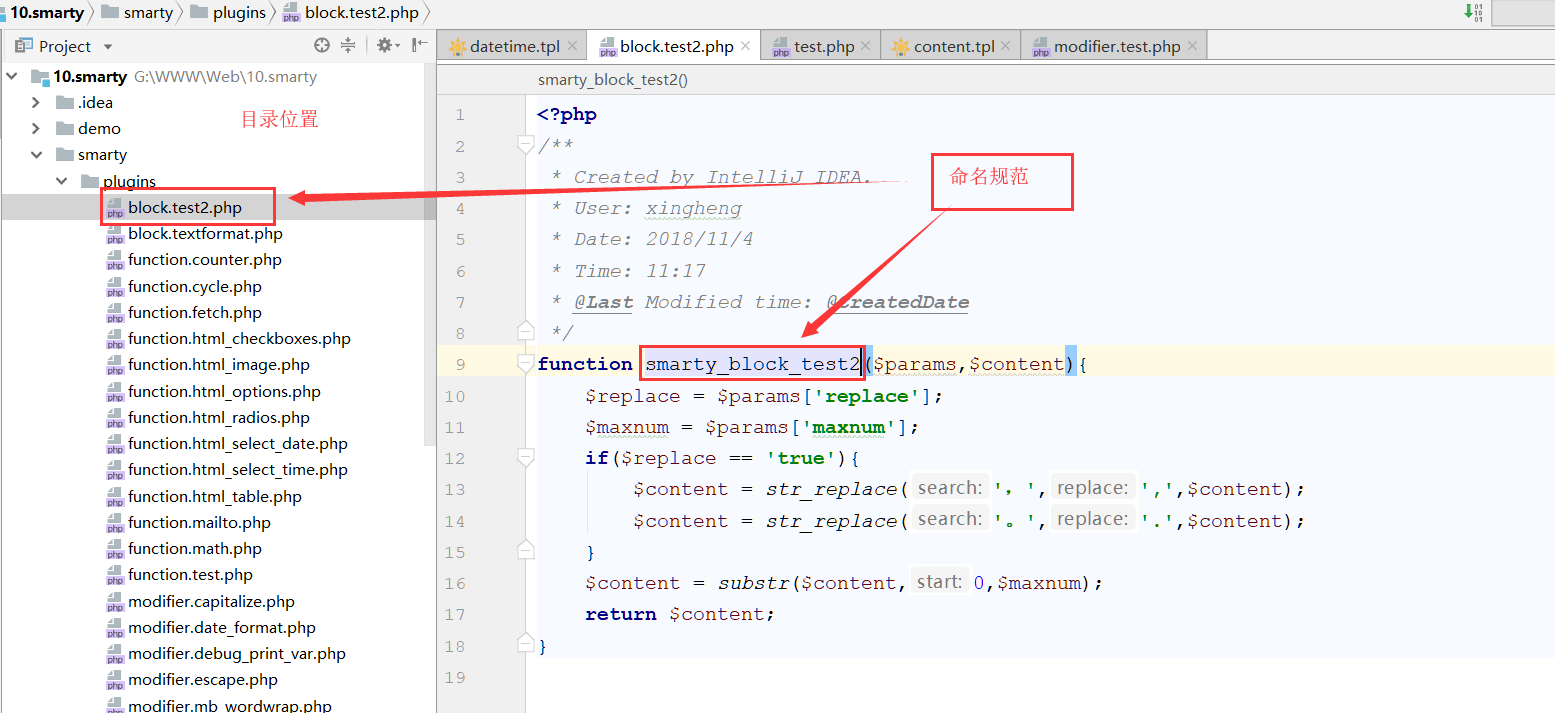Screen dimensions: 1555x713
Task: Expand the .idea folder
Action: click(x=36, y=102)
